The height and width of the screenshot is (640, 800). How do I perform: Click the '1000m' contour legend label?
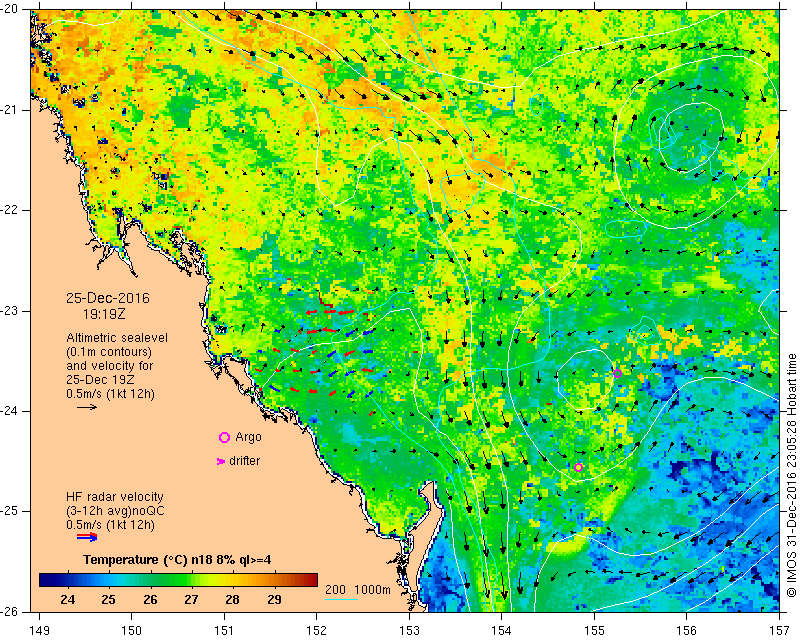pos(372,590)
